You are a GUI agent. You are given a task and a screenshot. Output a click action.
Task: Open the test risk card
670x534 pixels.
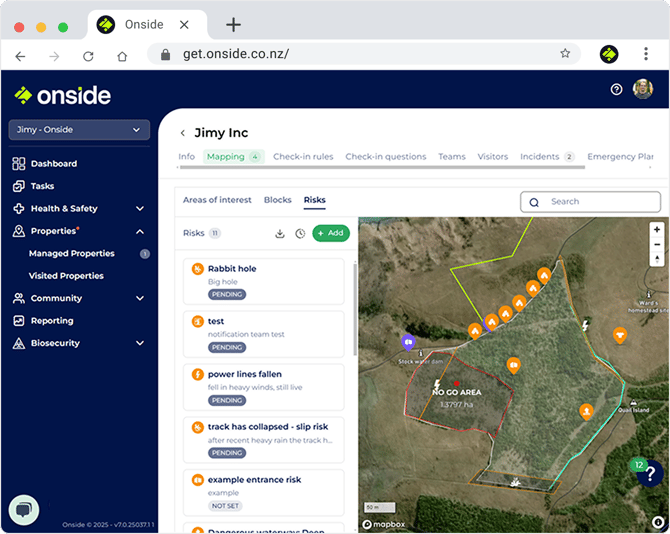264,334
